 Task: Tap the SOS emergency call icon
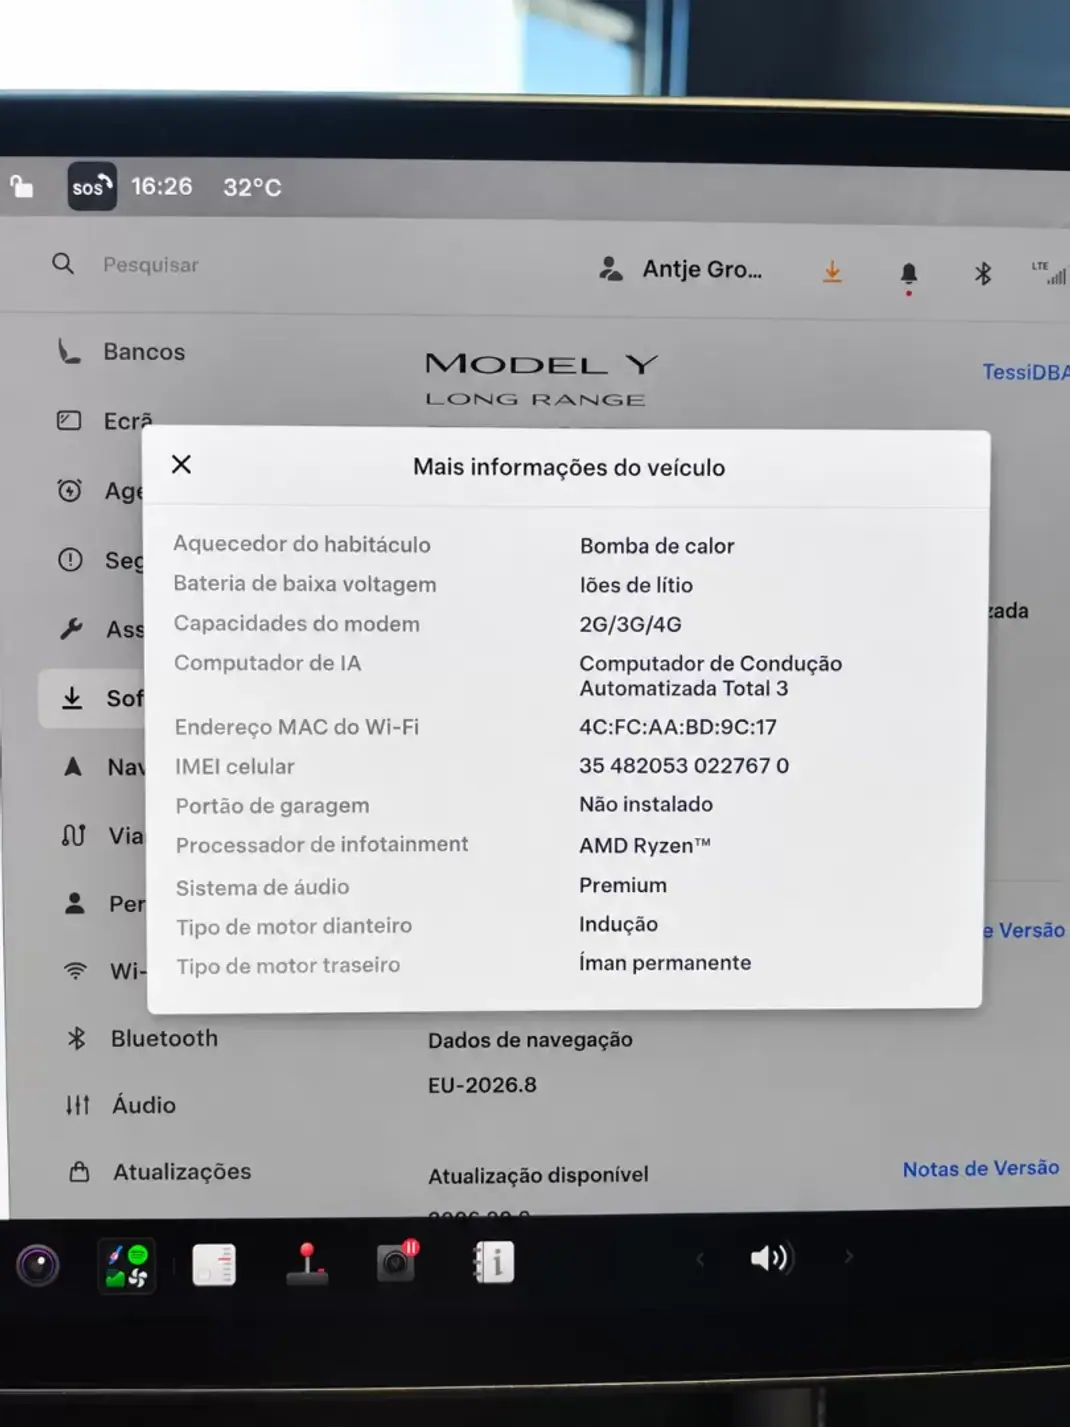[x=91, y=186]
